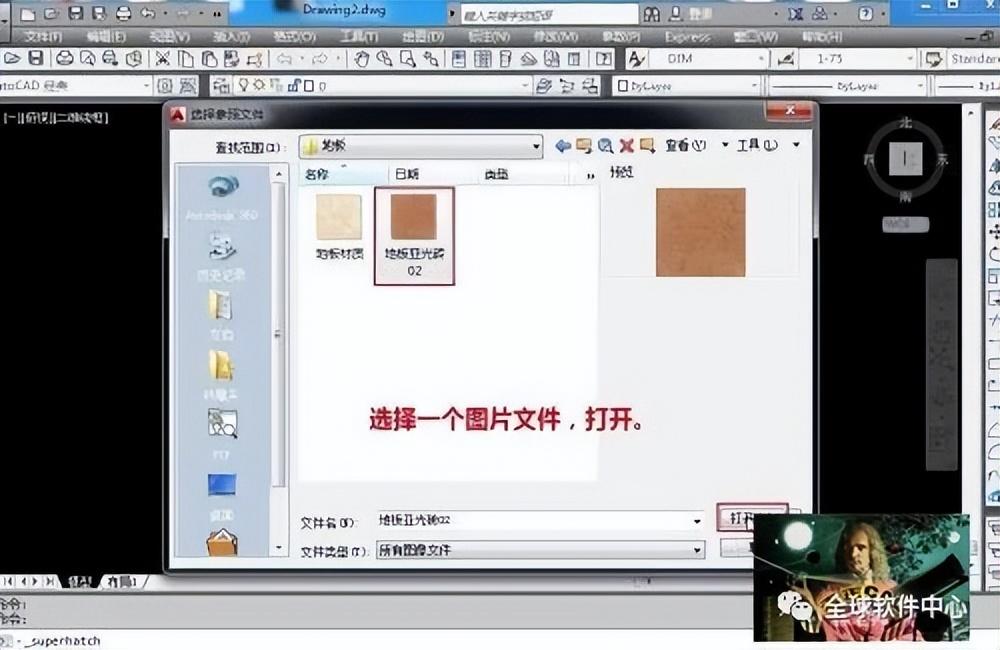Click the Copy icon in standard toolbar
This screenshot has width=1000, height=650.
pos(186,59)
